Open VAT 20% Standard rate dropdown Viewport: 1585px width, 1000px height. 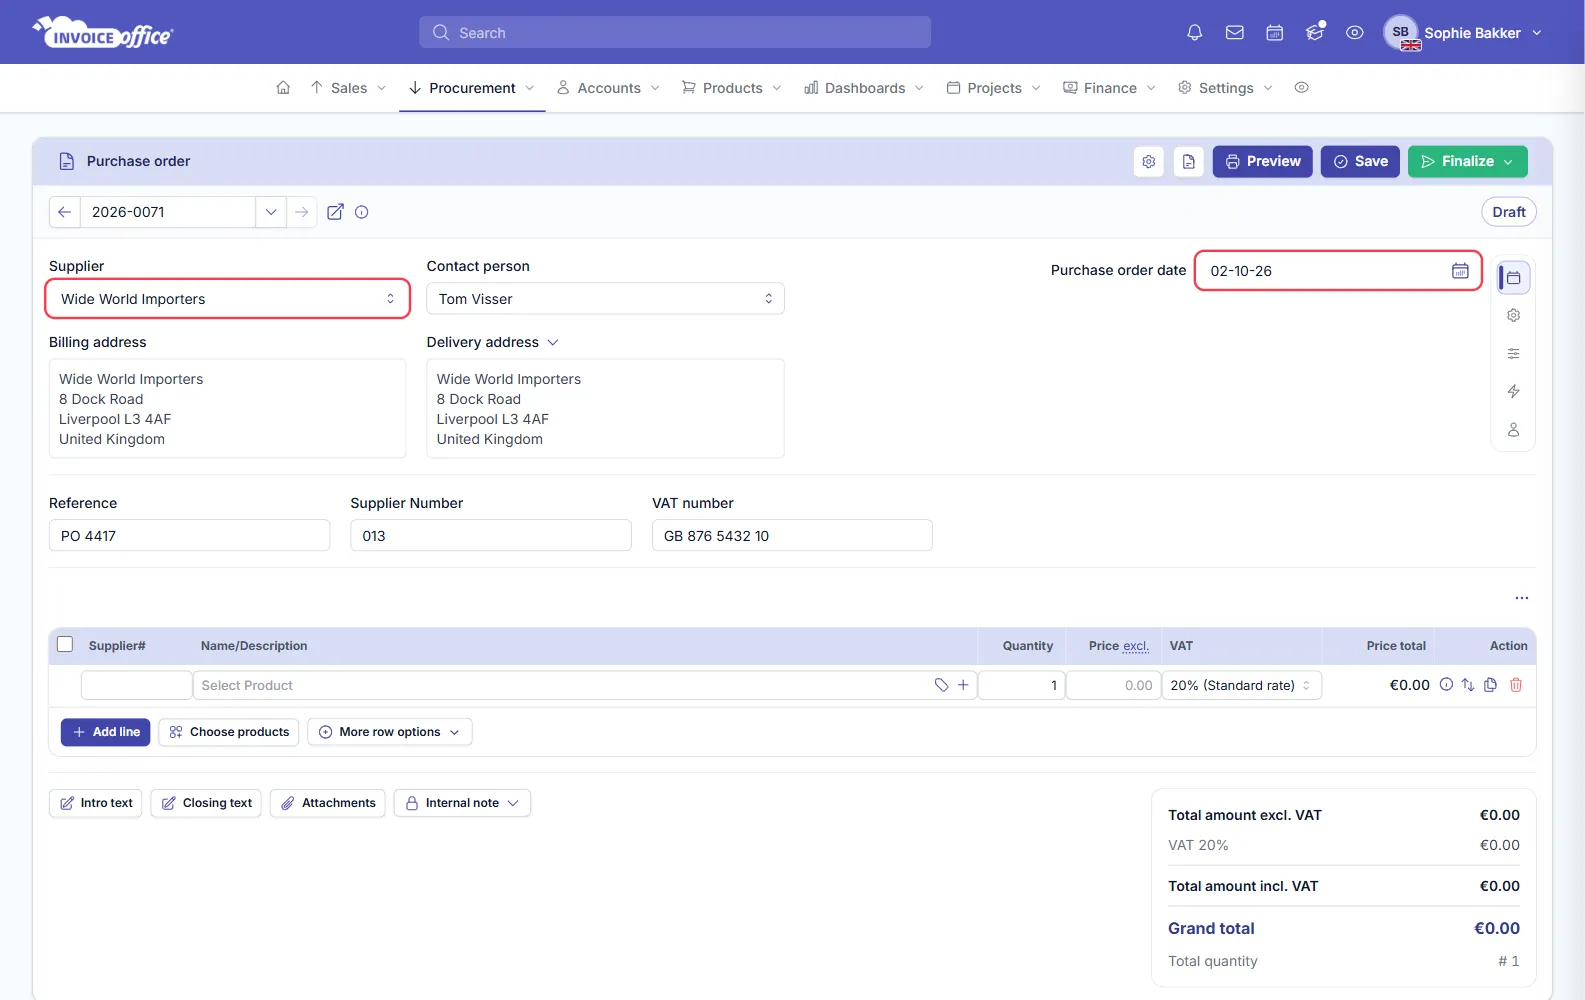pyautogui.click(x=1242, y=685)
